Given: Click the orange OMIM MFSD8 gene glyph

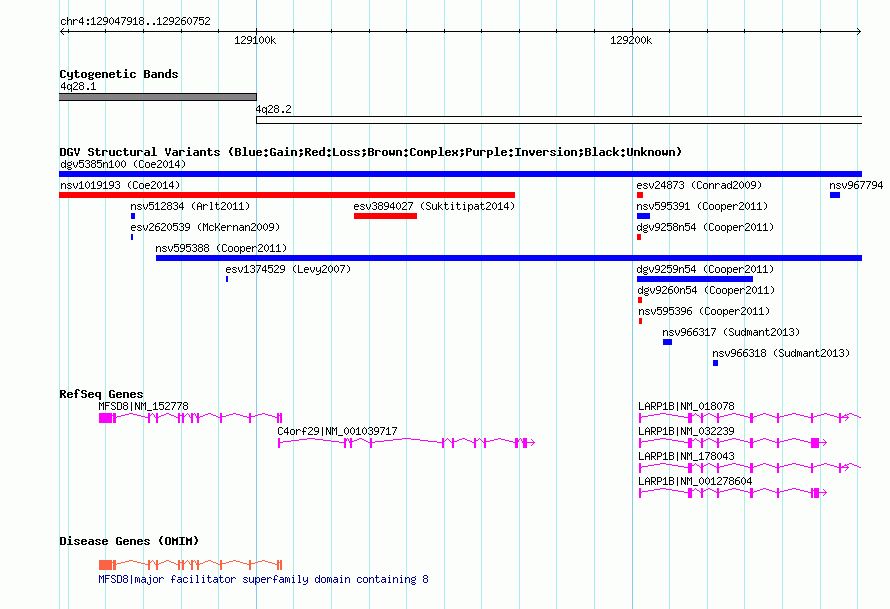Looking at the screenshot, I should pos(191,565).
